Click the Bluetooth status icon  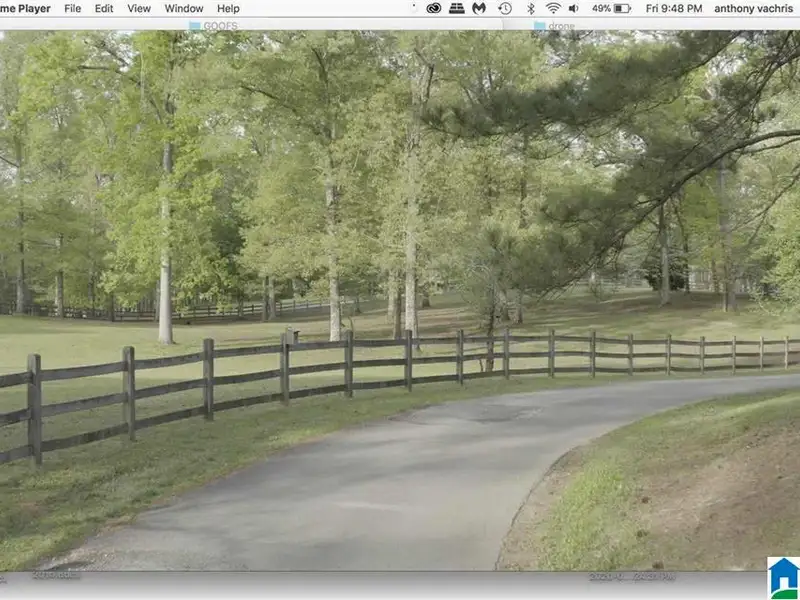530,8
